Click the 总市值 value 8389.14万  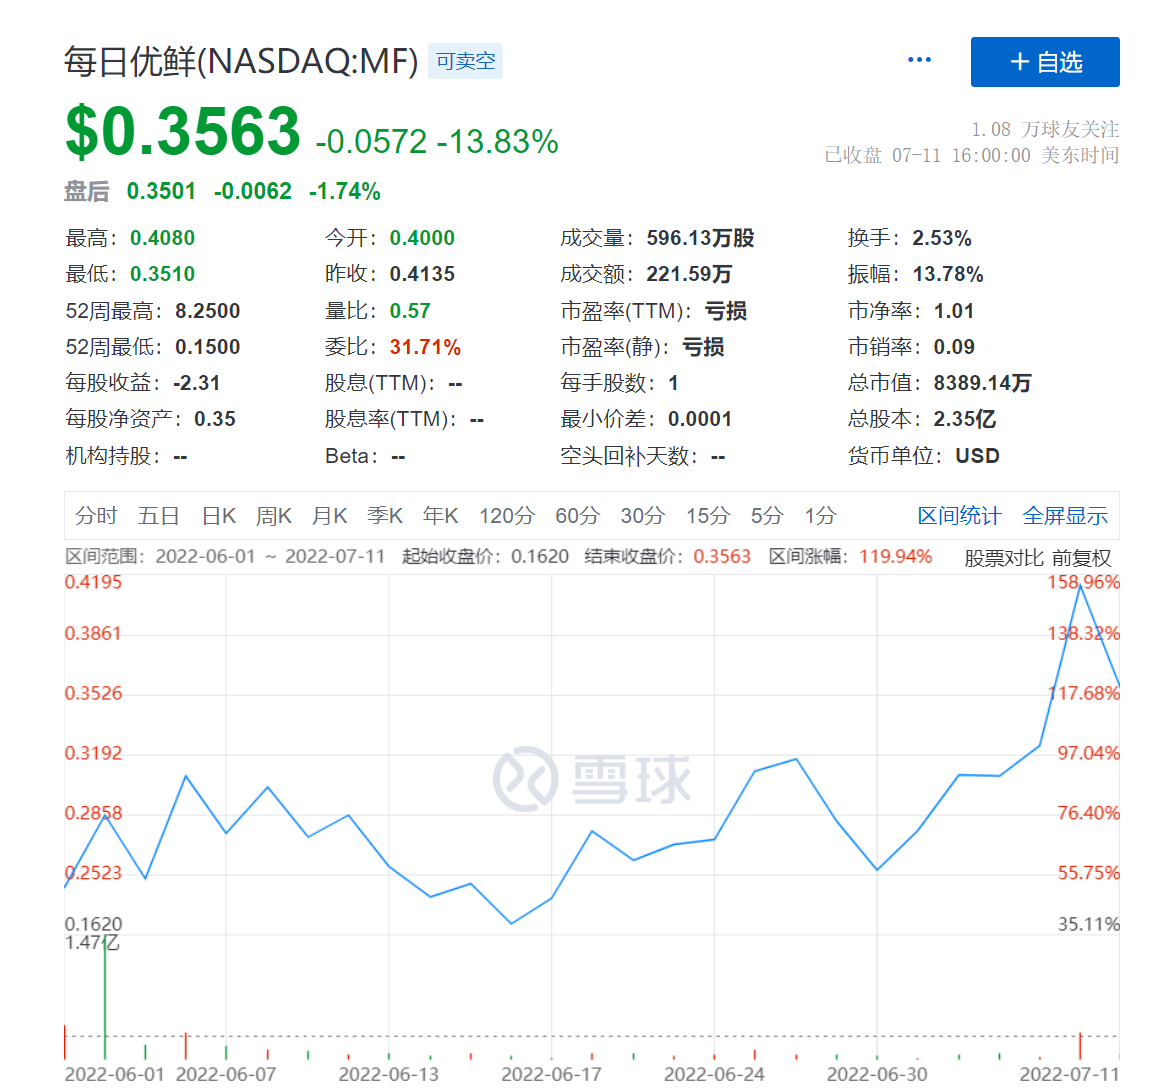click(x=982, y=383)
